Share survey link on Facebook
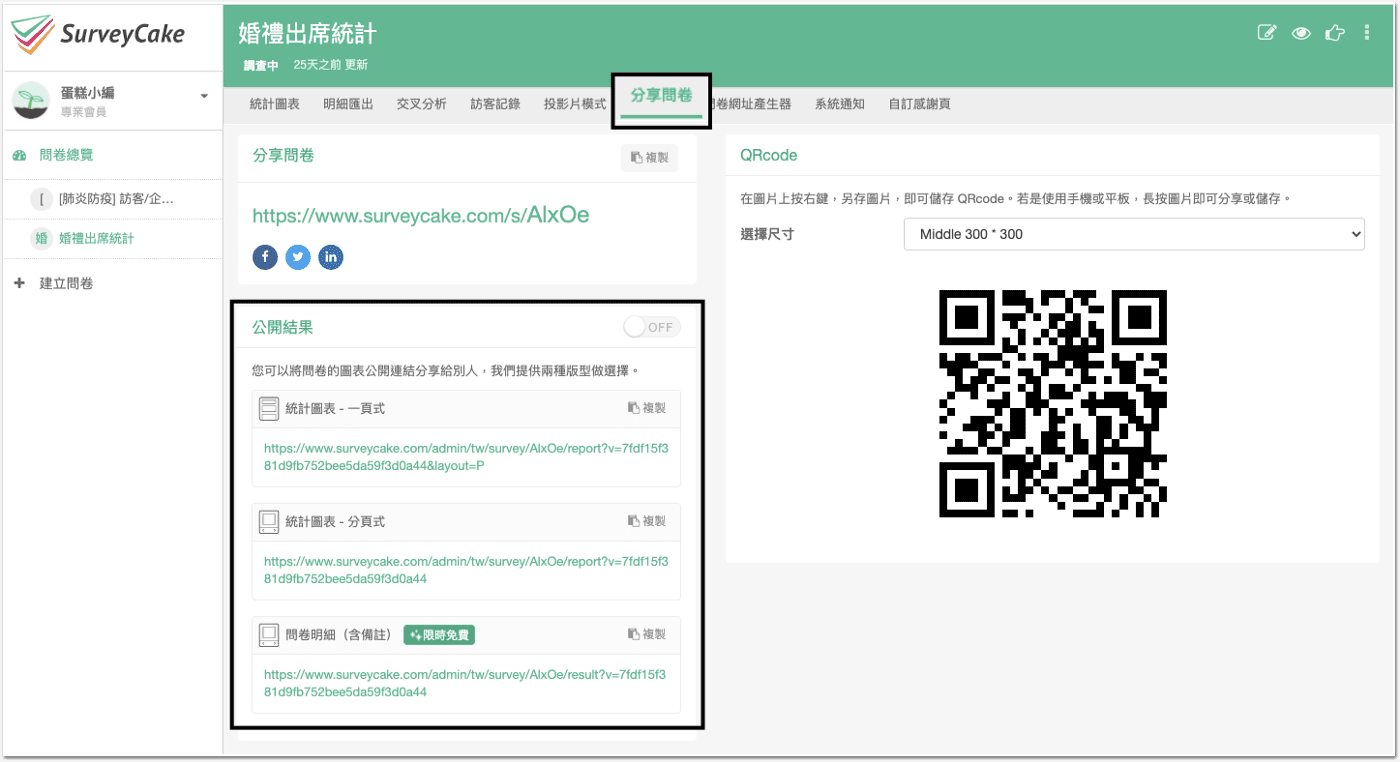This screenshot has width=1400, height=762. 265,257
